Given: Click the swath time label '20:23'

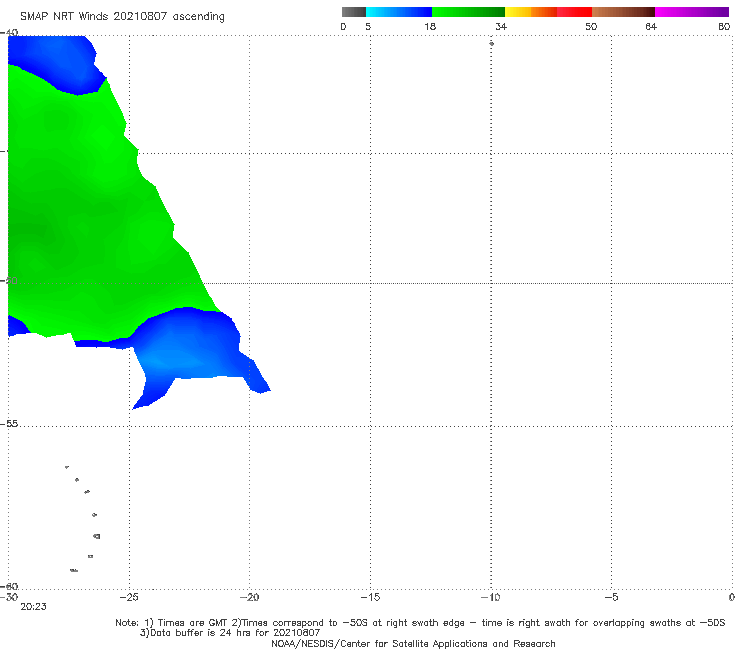Looking at the screenshot, I should (33, 607).
